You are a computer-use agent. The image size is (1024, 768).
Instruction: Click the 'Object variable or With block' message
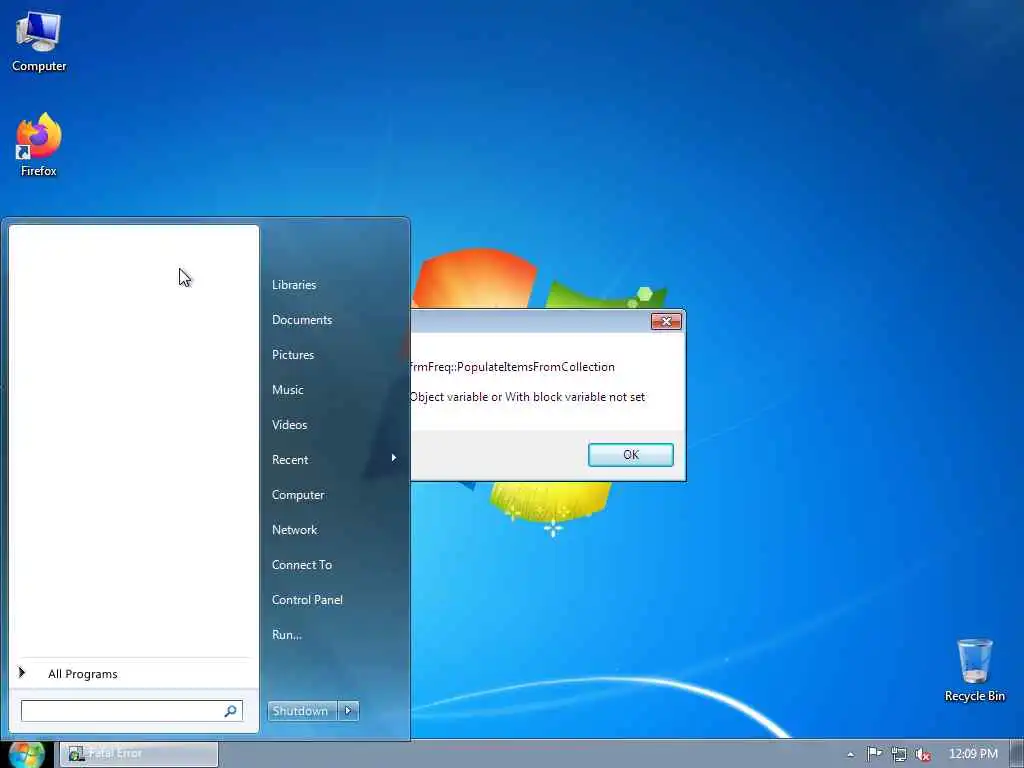coord(528,397)
